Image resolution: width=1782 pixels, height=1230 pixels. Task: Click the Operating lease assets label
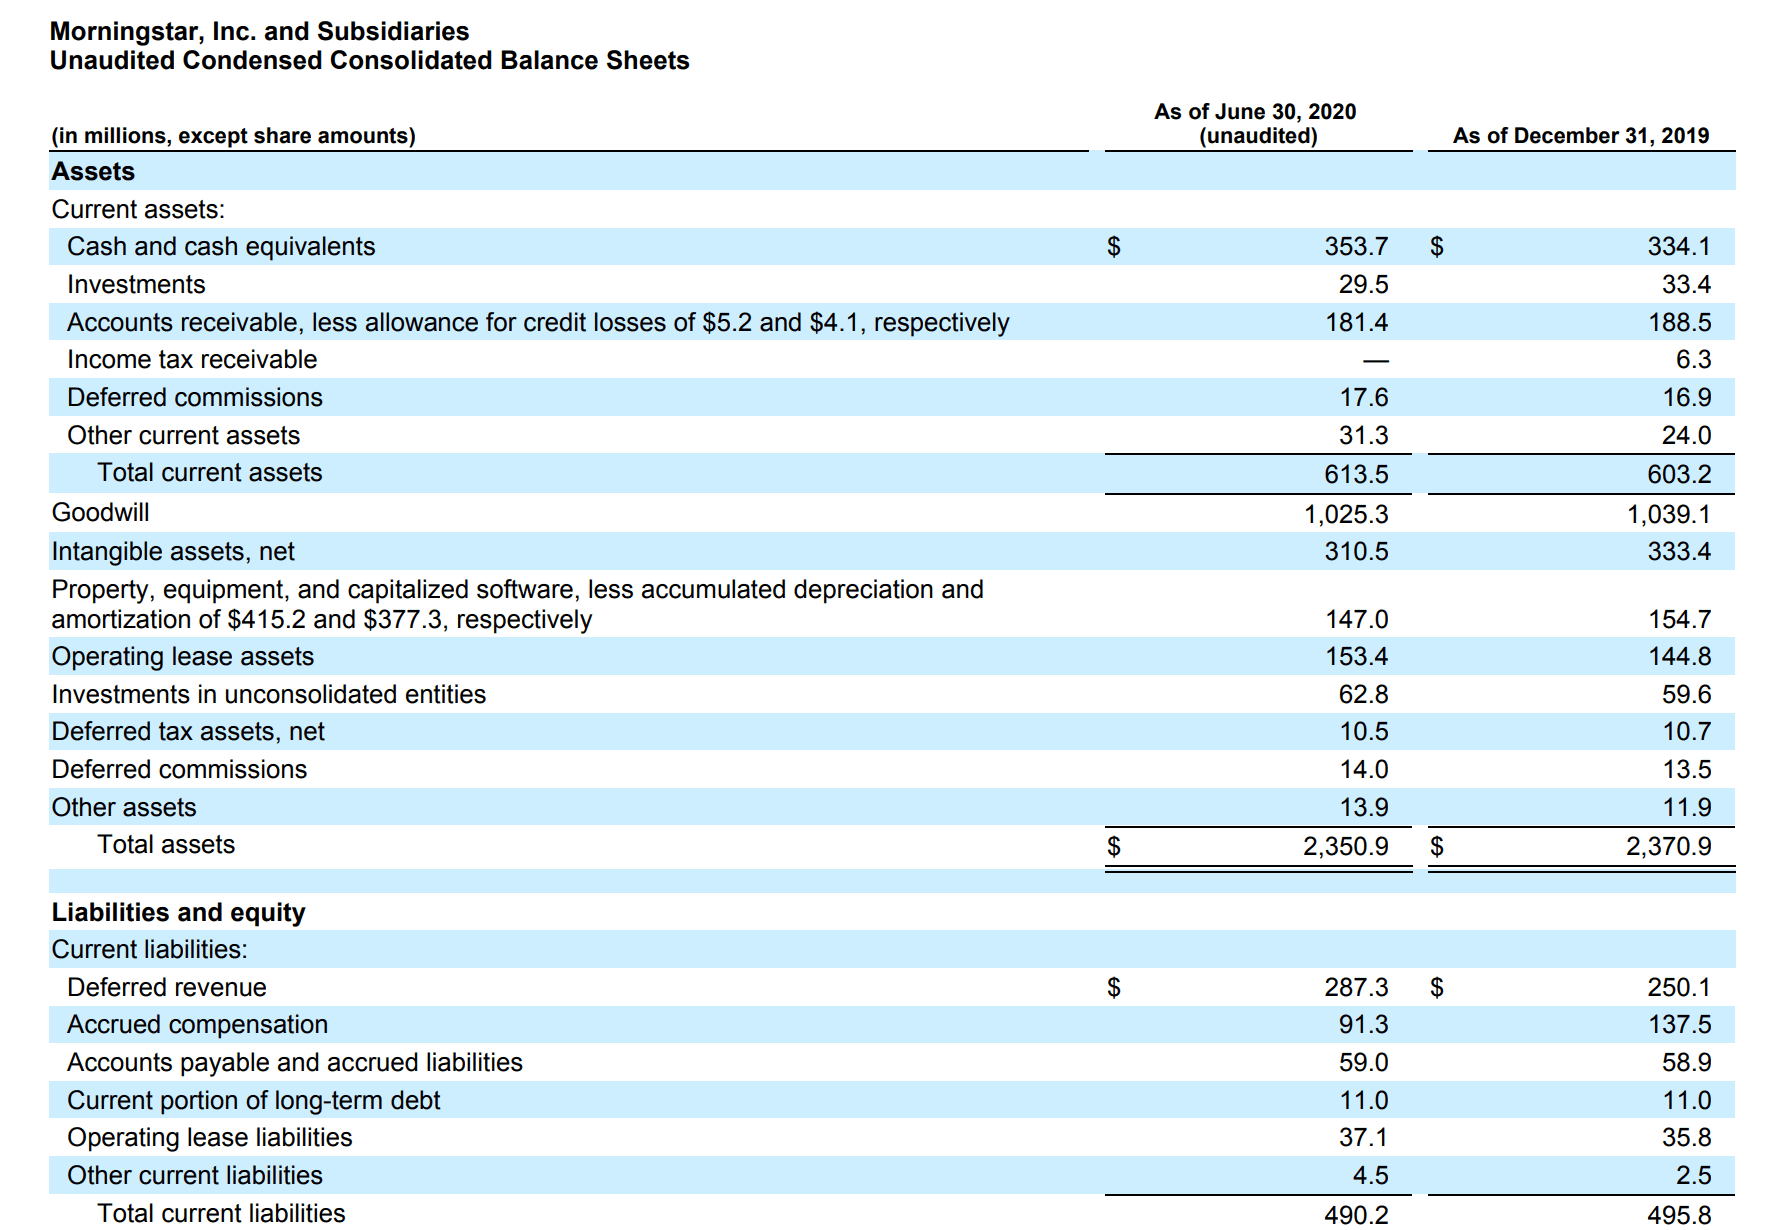click(x=182, y=657)
